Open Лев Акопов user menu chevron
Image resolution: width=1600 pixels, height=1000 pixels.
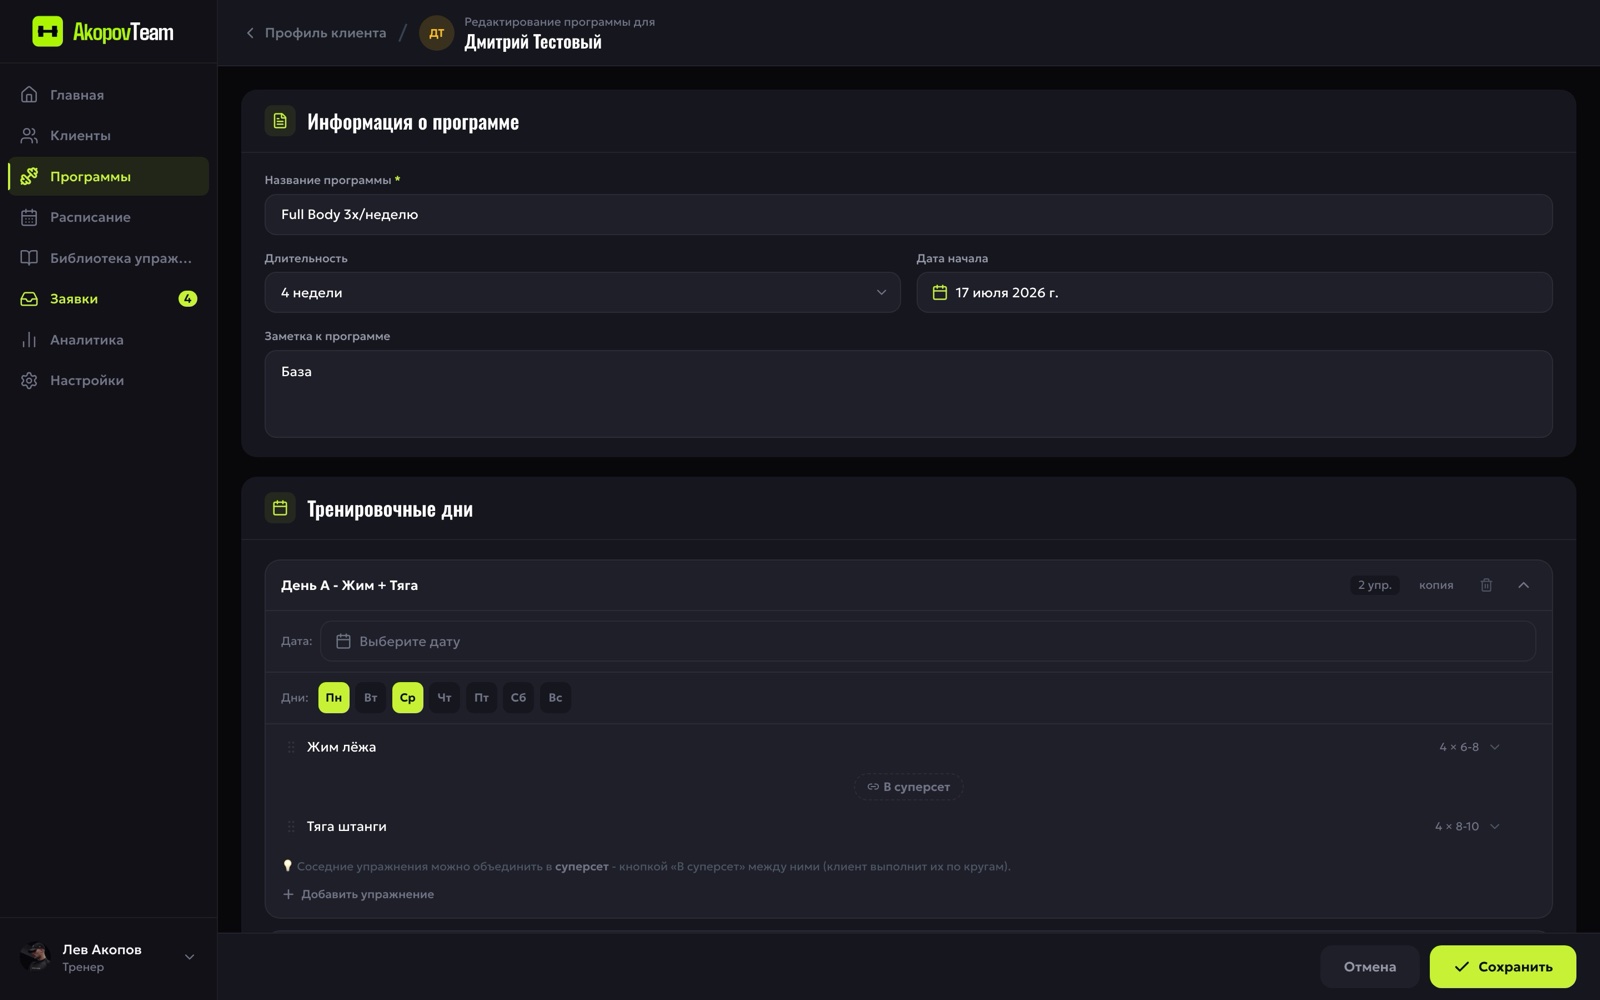190,957
